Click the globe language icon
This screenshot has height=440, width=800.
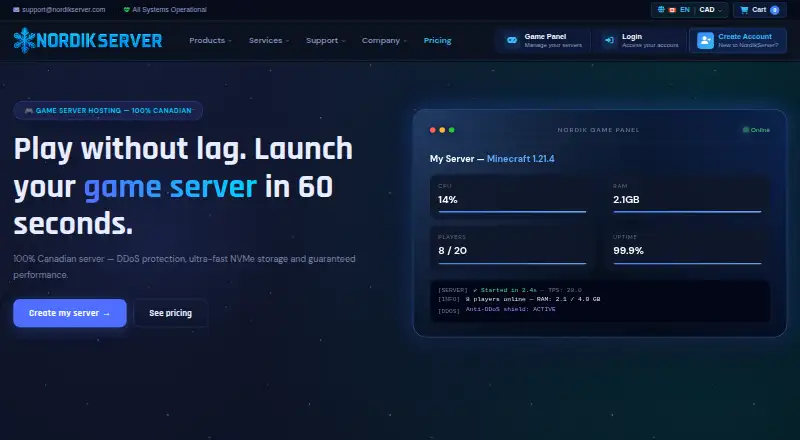(661, 10)
